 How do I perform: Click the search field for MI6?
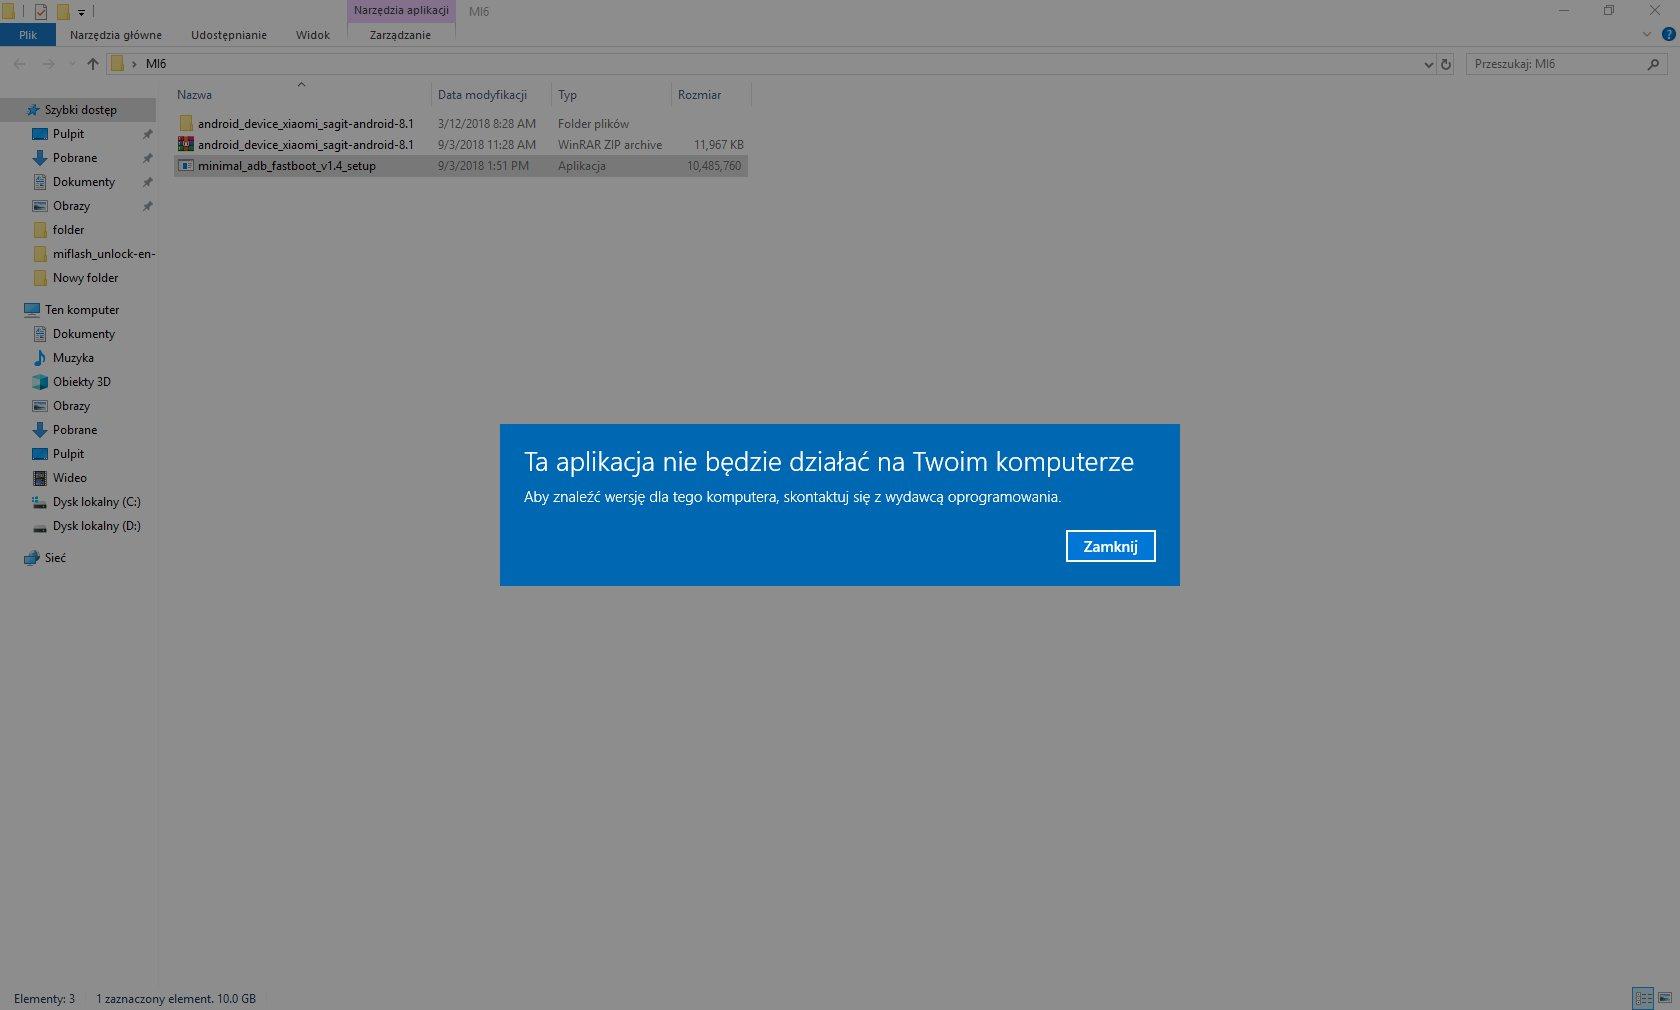coord(1555,64)
